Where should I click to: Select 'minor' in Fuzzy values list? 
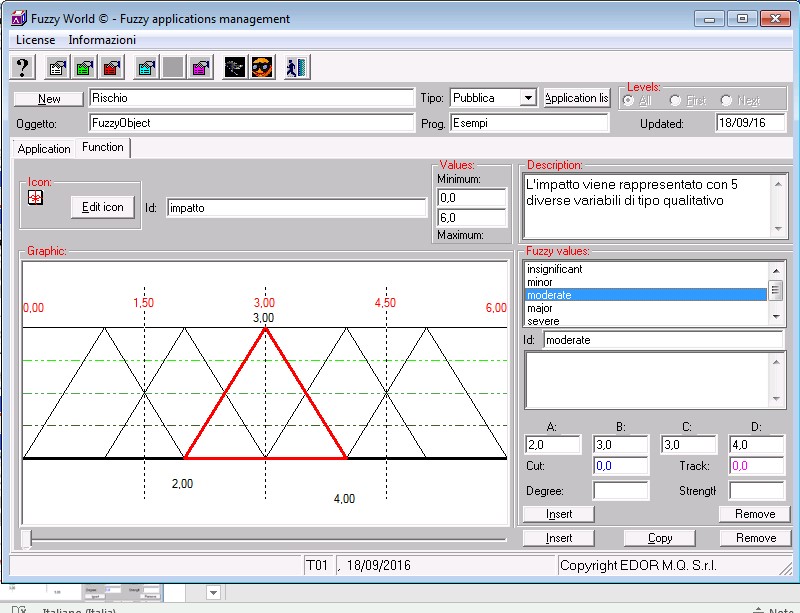coord(646,282)
